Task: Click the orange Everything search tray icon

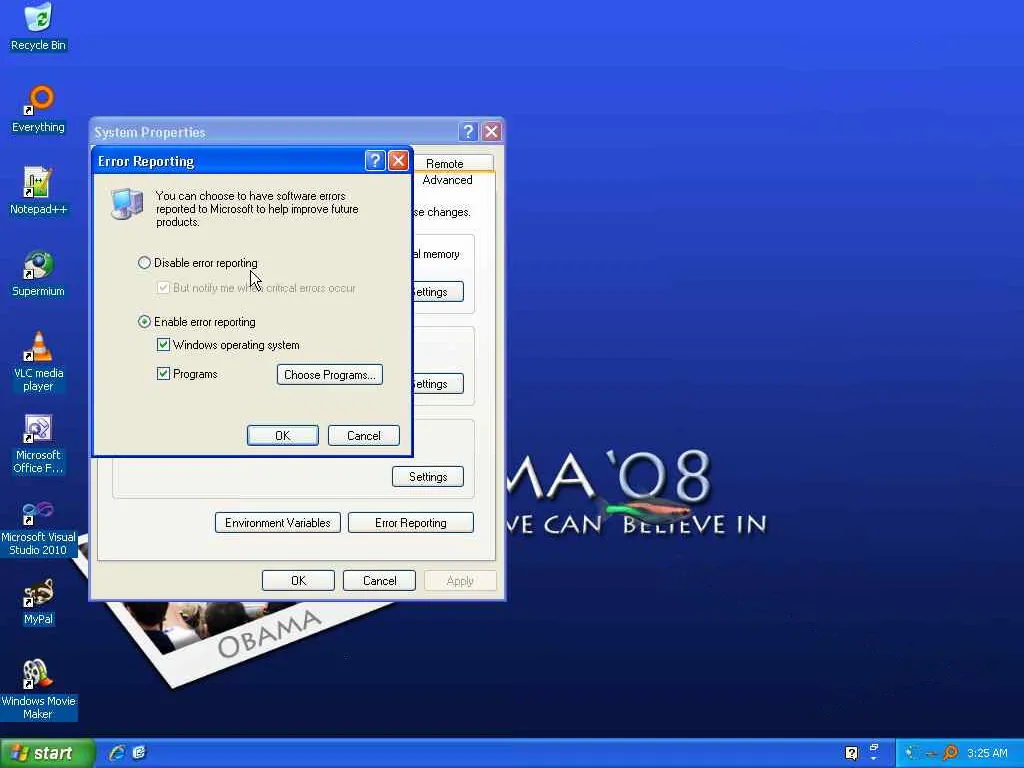Action: click(951, 753)
